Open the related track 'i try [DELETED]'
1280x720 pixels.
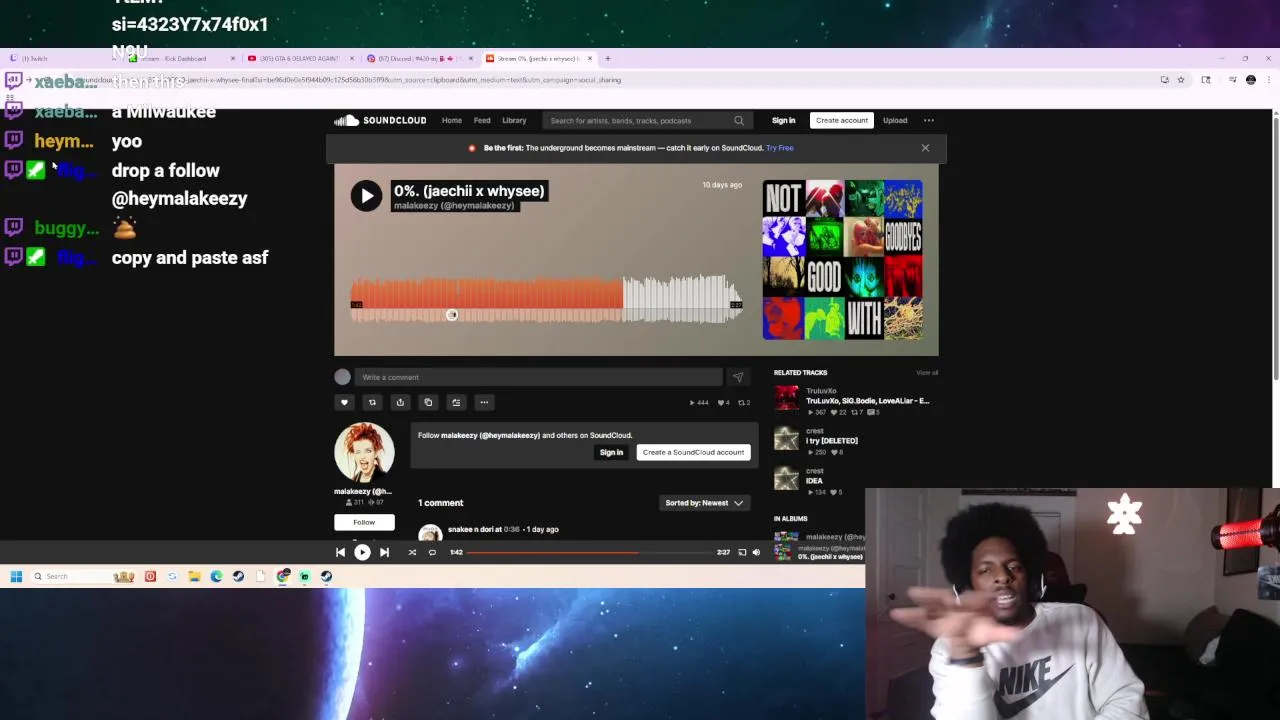pos(832,441)
